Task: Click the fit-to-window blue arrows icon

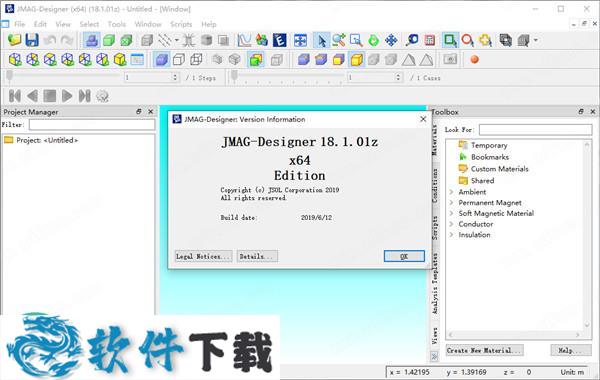Action: point(300,40)
